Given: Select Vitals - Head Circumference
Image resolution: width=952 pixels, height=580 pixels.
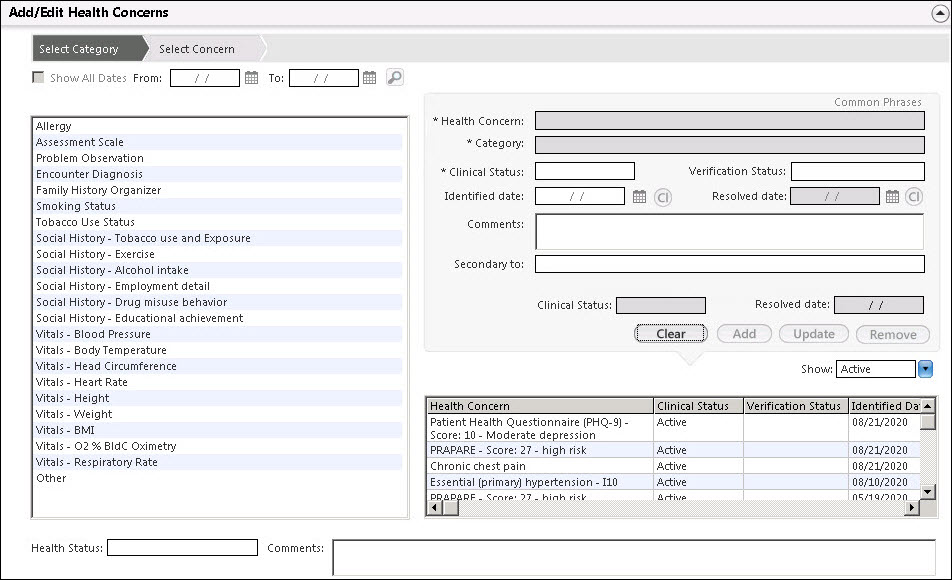Looking at the screenshot, I should tap(219, 366).
